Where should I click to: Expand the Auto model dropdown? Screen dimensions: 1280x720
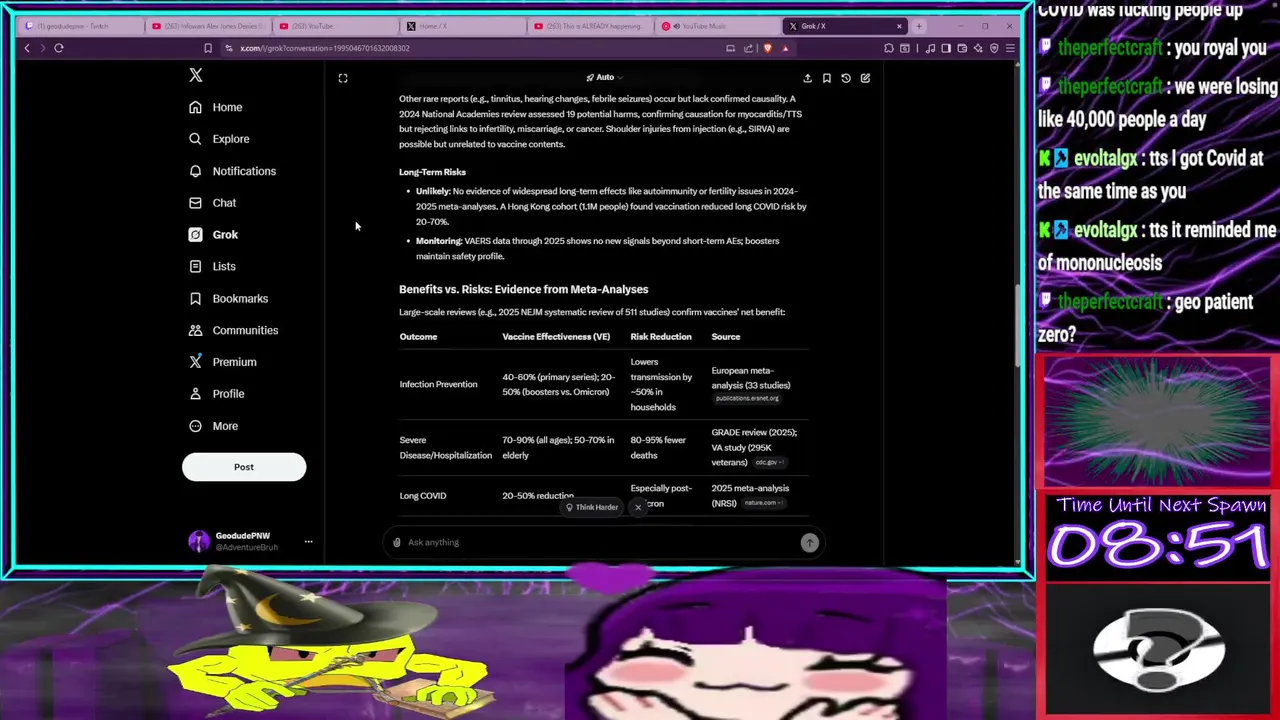point(605,77)
